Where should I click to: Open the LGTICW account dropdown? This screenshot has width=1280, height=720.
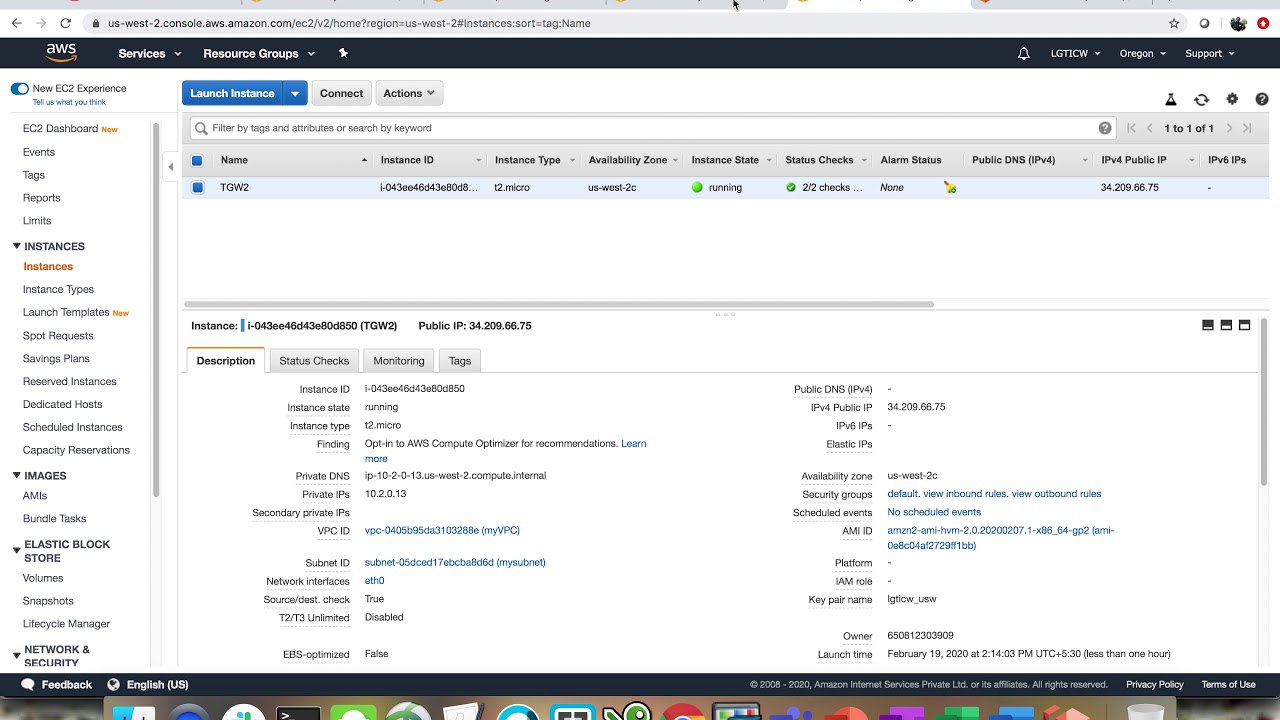click(x=1076, y=53)
